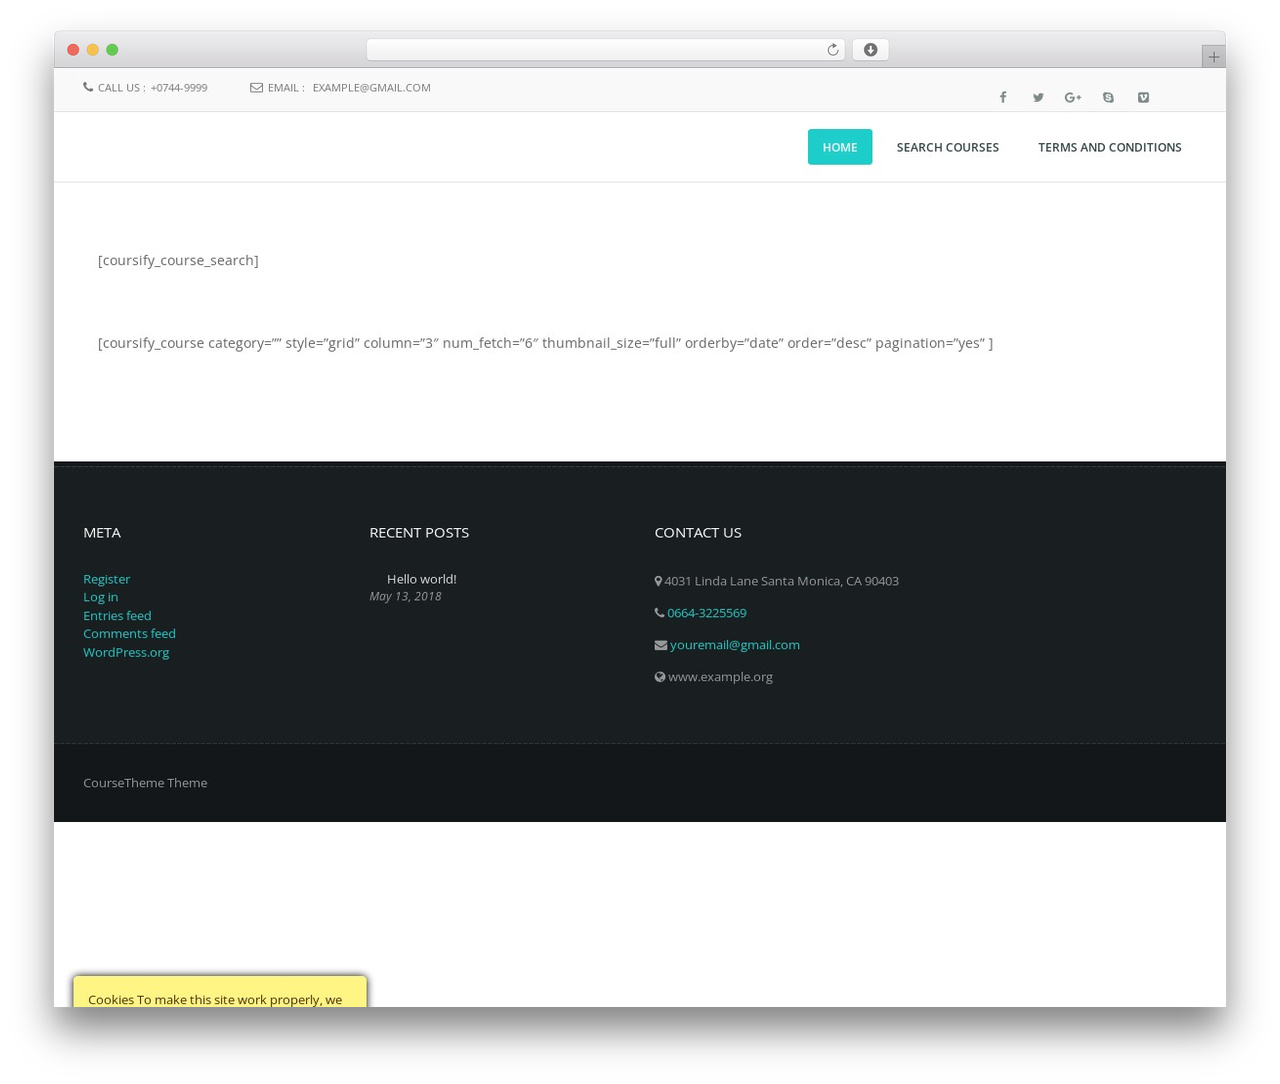Open the Vimeo social icon
1280x1084 pixels.
(x=1143, y=97)
